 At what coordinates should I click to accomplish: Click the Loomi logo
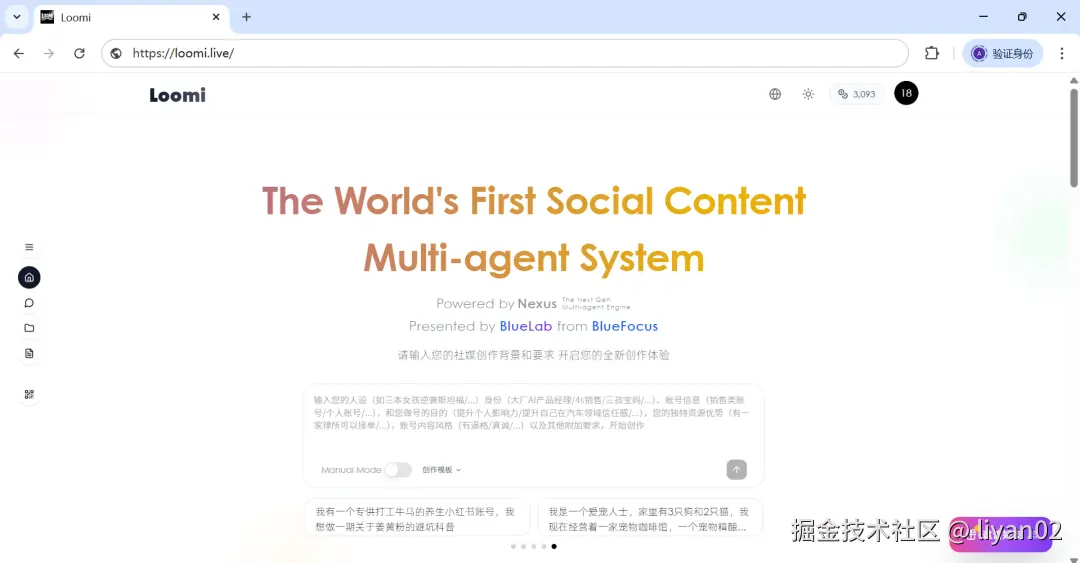tap(178, 95)
